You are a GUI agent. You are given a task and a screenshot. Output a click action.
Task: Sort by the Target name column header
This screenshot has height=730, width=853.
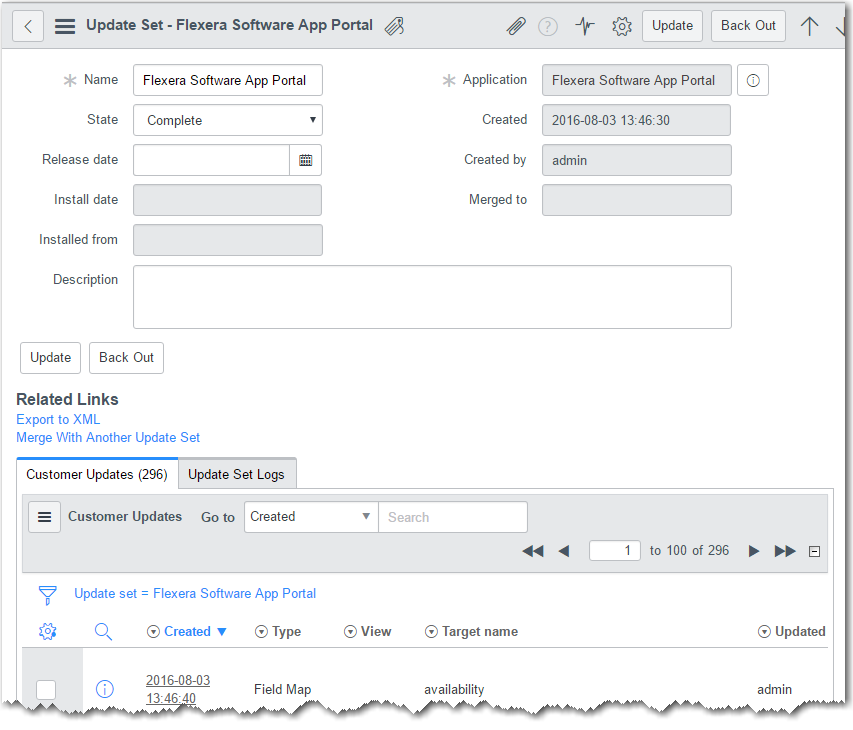(480, 632)
